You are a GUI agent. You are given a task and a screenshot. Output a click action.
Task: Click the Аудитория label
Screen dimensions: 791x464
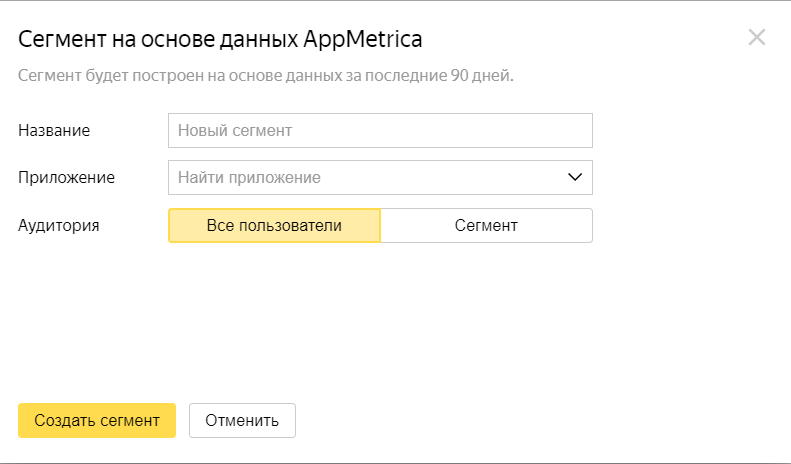tap(59, 225)
